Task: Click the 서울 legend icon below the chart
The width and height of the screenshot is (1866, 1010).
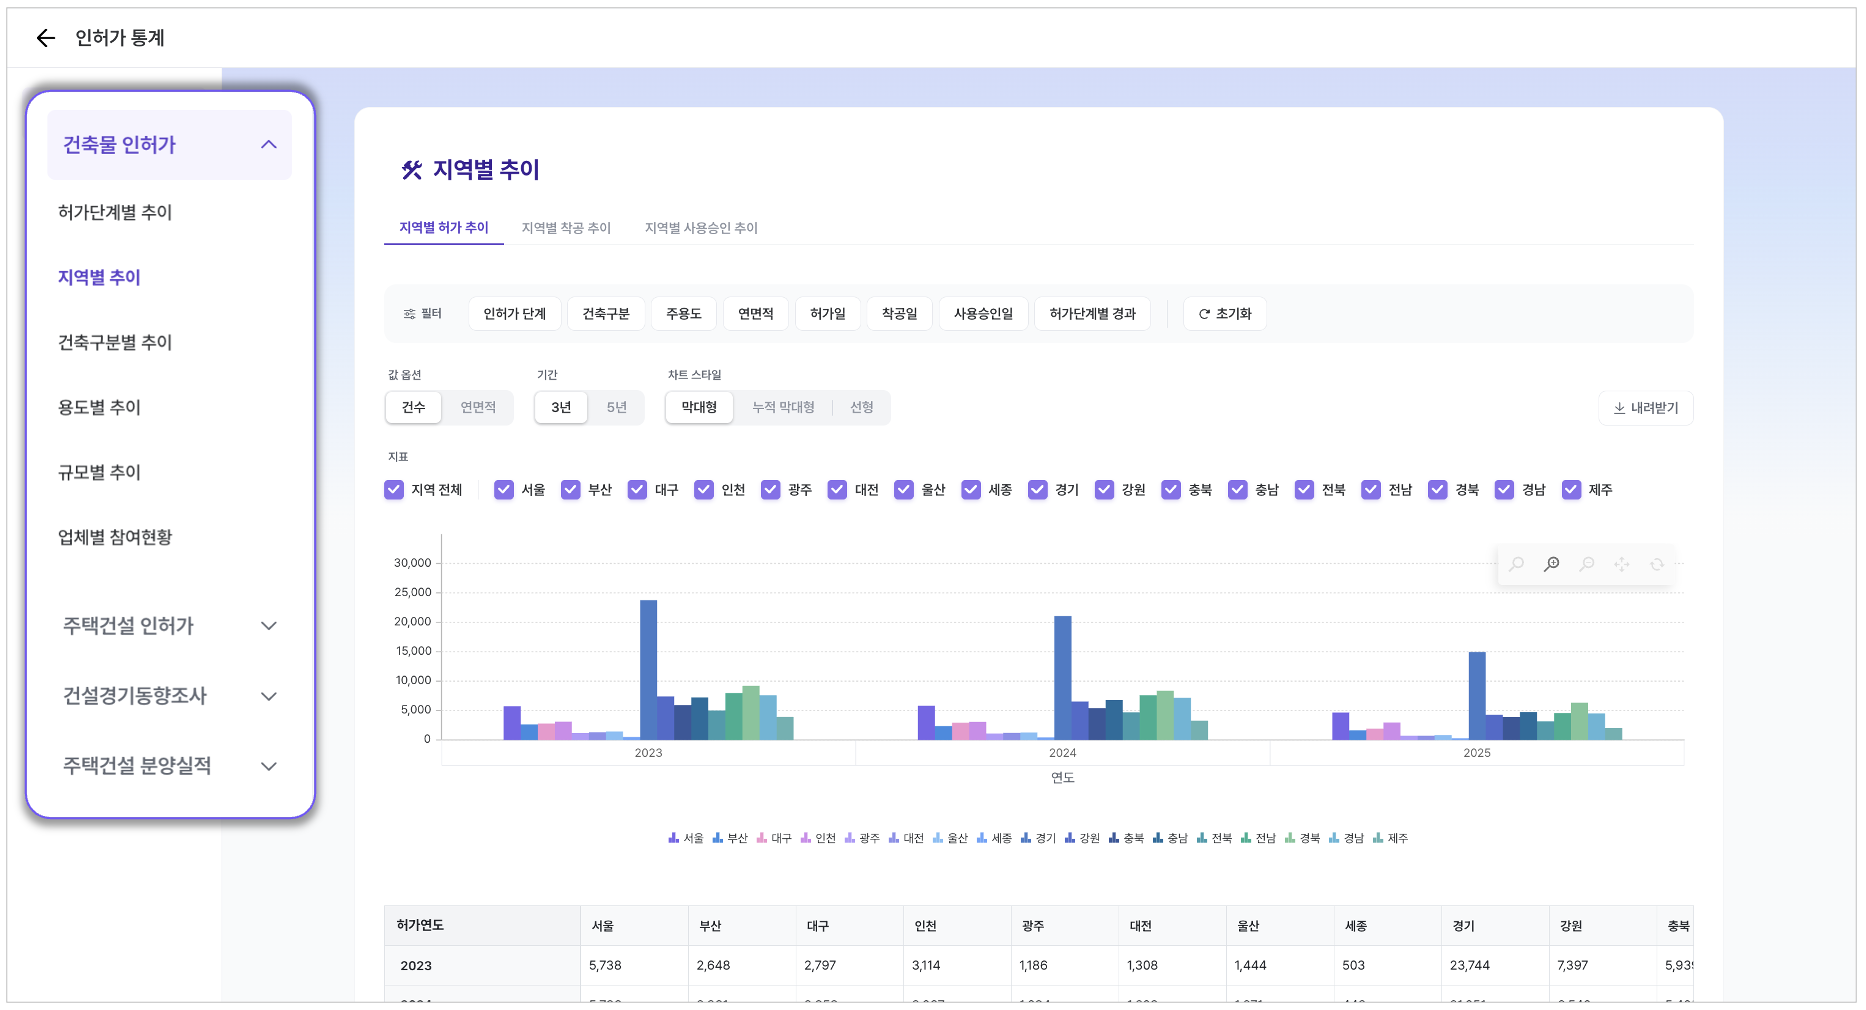Action: click(x=674, y=838)
